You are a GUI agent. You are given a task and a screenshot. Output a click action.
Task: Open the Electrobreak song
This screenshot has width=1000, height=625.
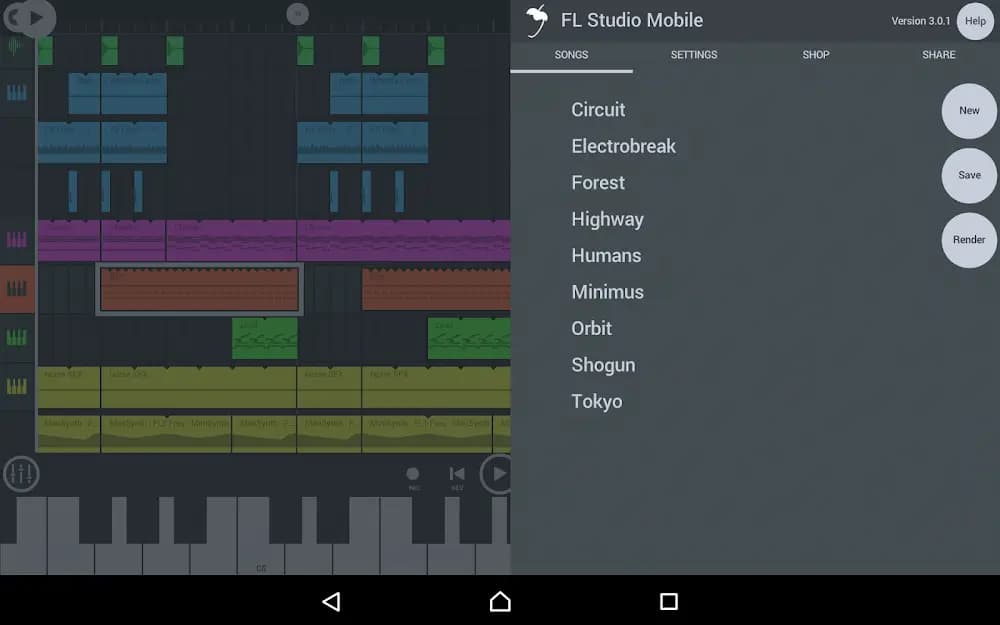pyautogui.click(x=624, y=146)
